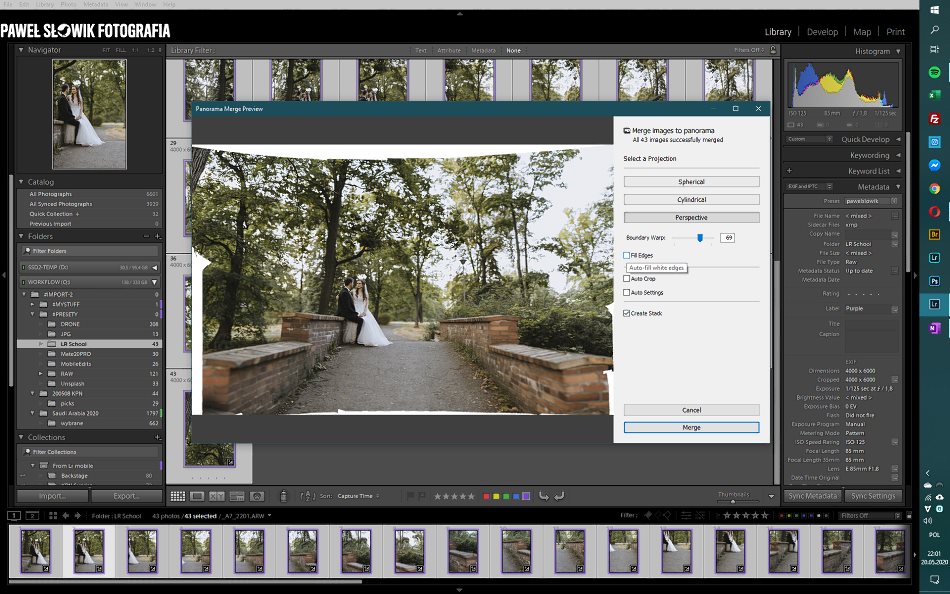Open FileZilla from the taskbar
The width and height of the screenshot is (950, 594).
point(934,119)
